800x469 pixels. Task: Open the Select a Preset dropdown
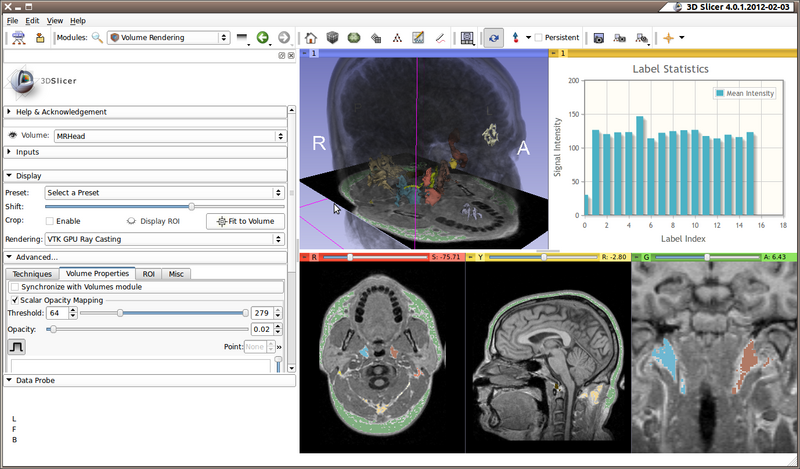pyautogui.click(x=164, y=193)
